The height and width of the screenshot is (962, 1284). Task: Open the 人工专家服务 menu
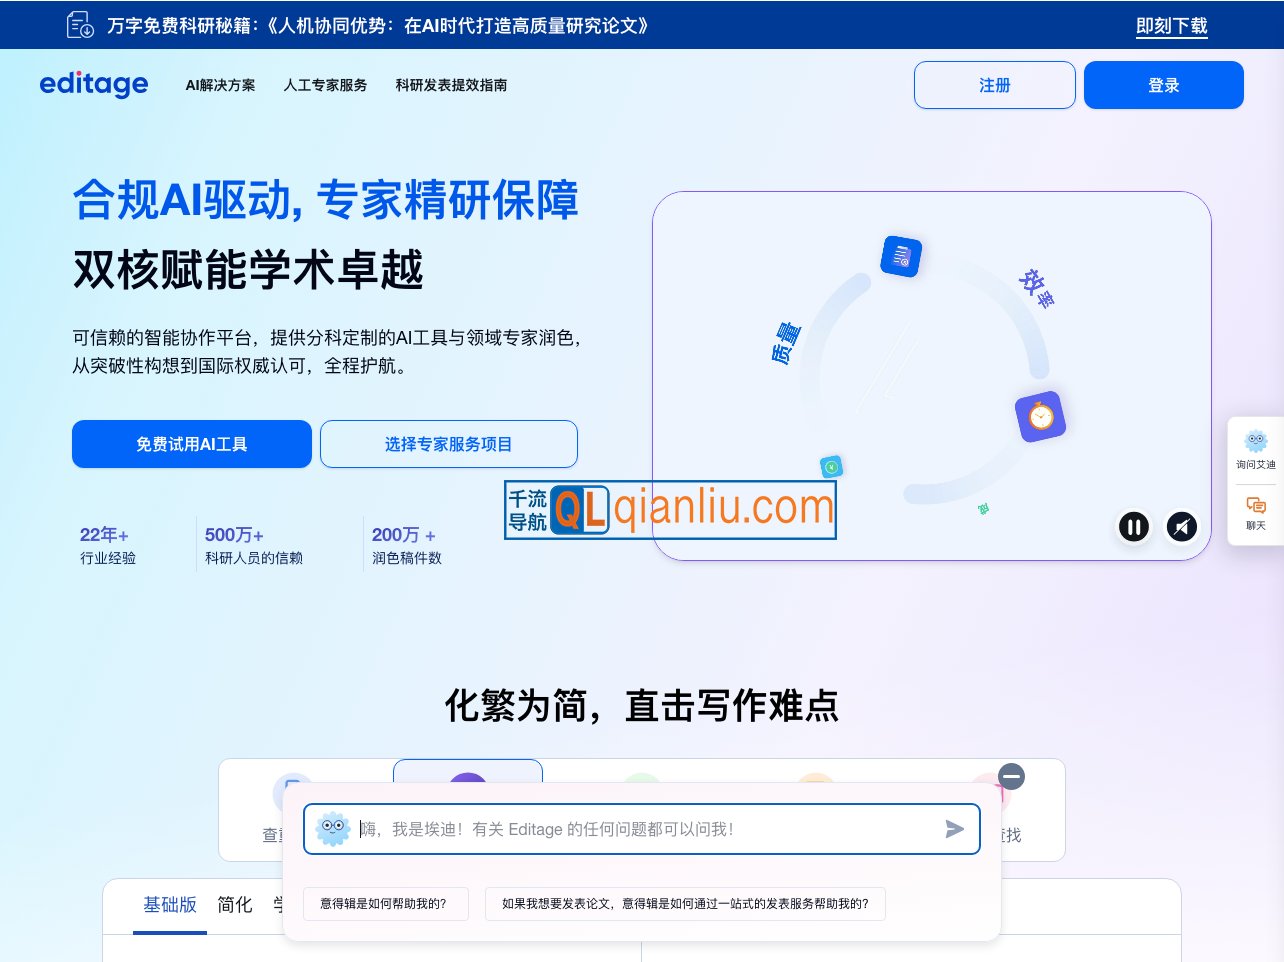click(x=325, y=85)
